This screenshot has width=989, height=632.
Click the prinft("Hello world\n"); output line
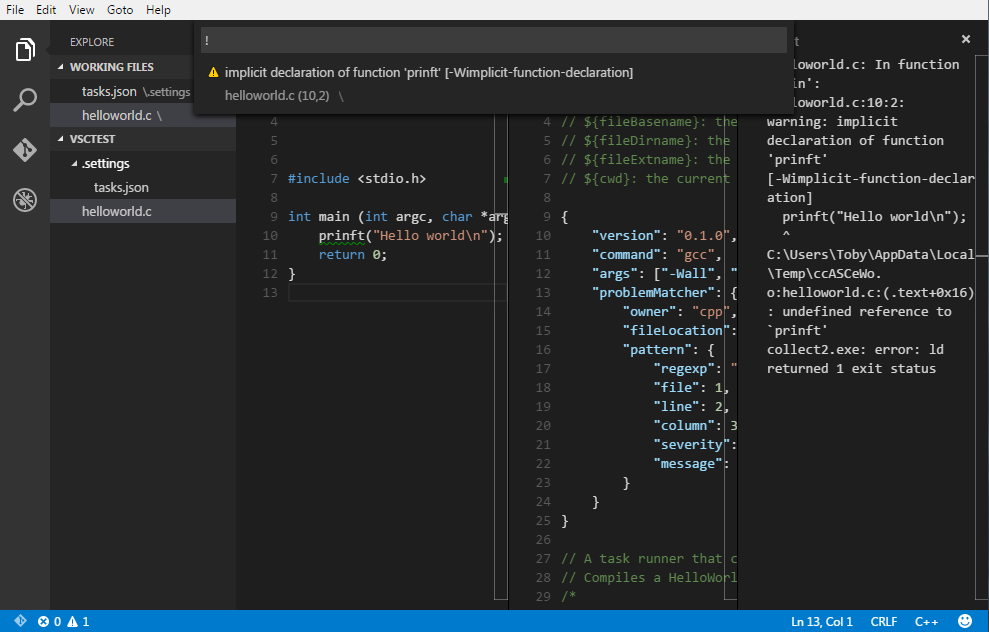coord(874,217)
